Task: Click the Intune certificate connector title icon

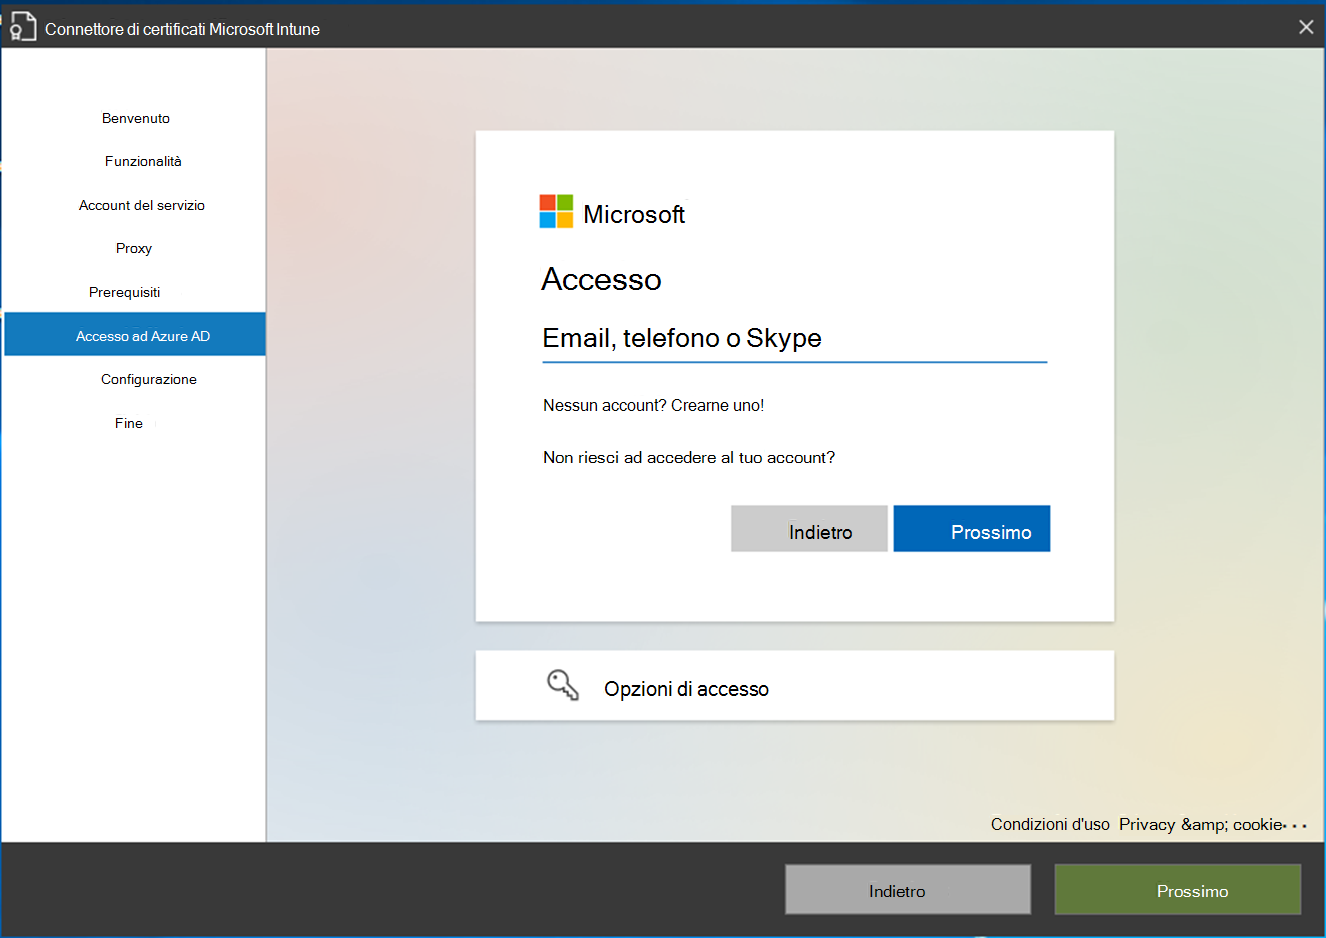Action: click(22, 27)
